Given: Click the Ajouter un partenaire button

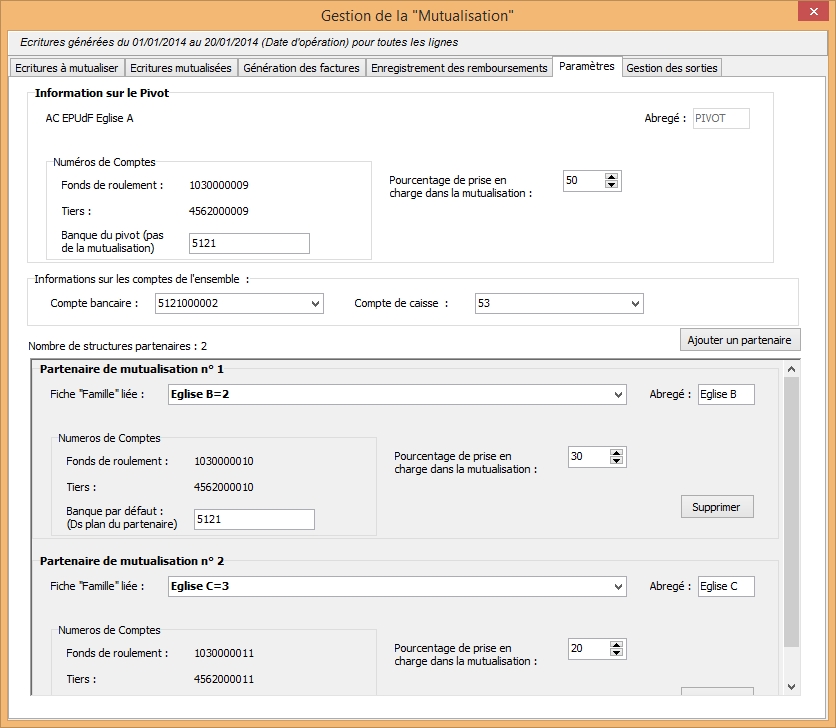Looking at the screenshot, I should point(739,340).
